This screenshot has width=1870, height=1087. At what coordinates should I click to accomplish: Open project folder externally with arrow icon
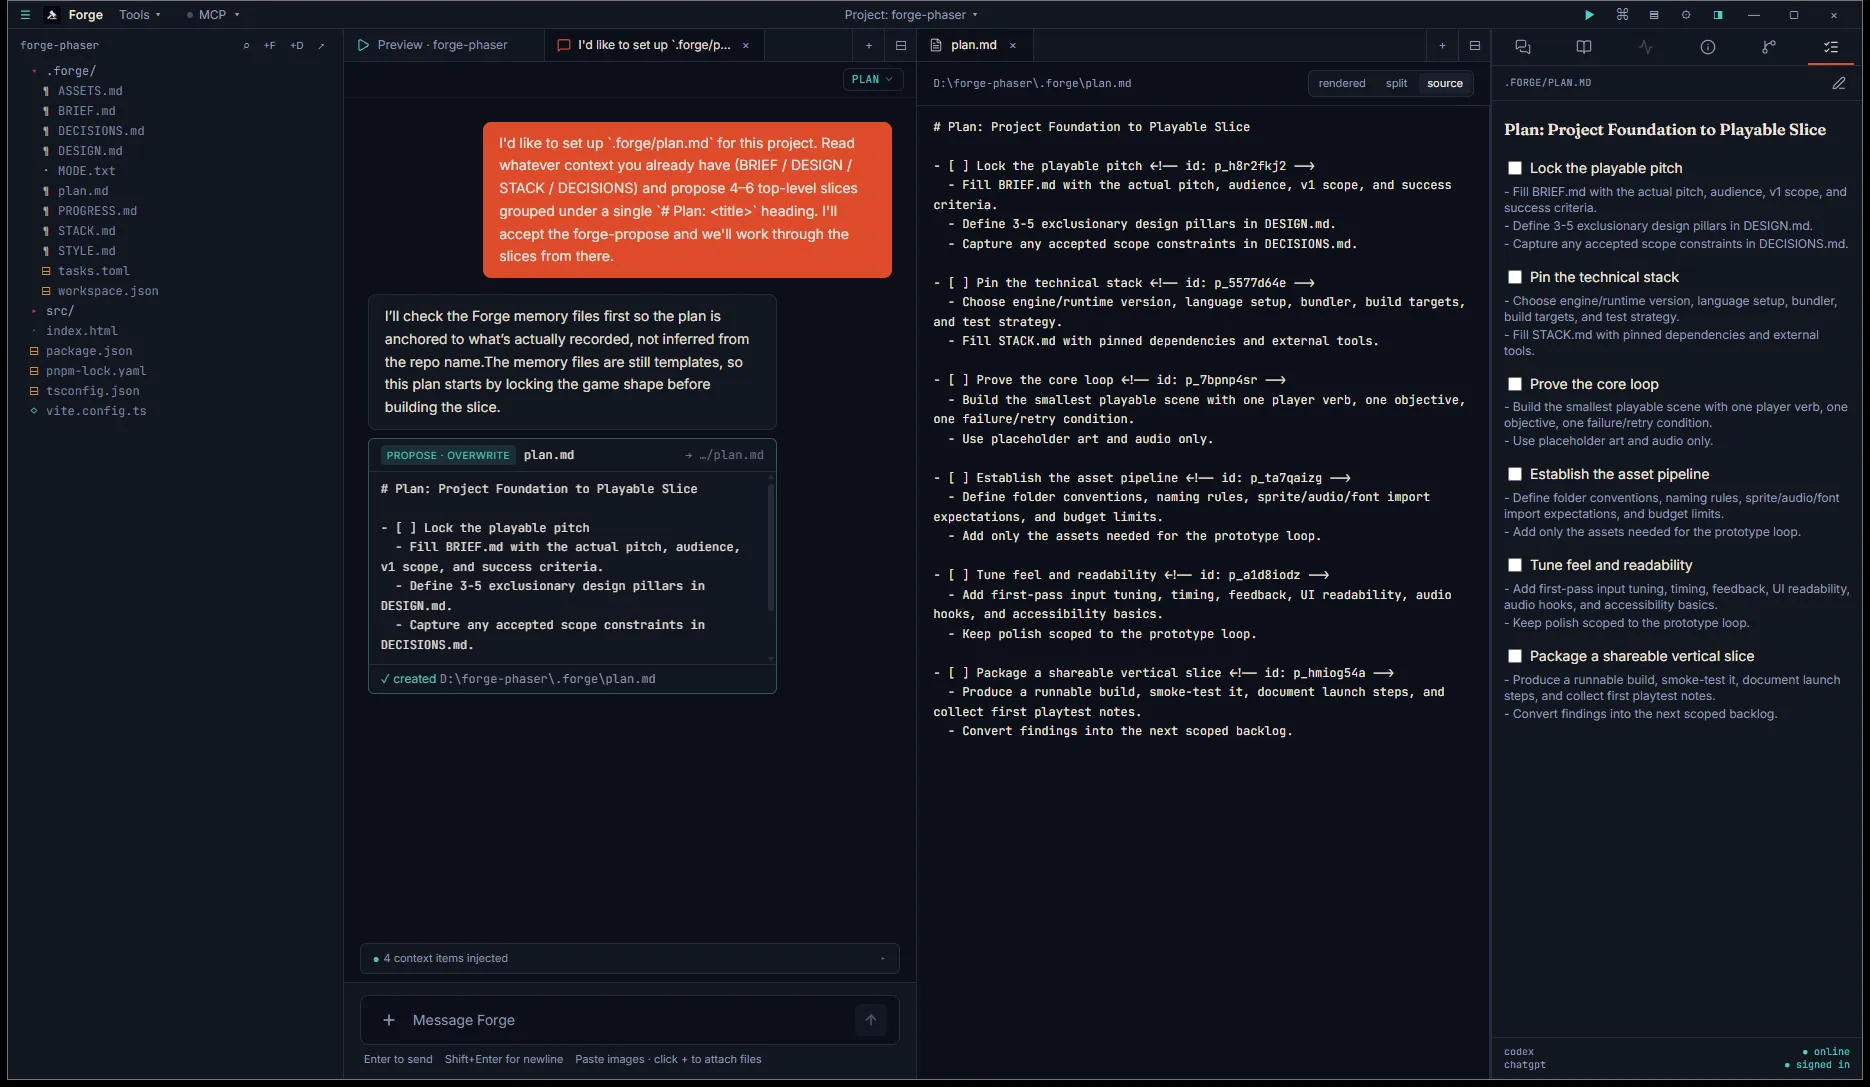coord(321,46)
